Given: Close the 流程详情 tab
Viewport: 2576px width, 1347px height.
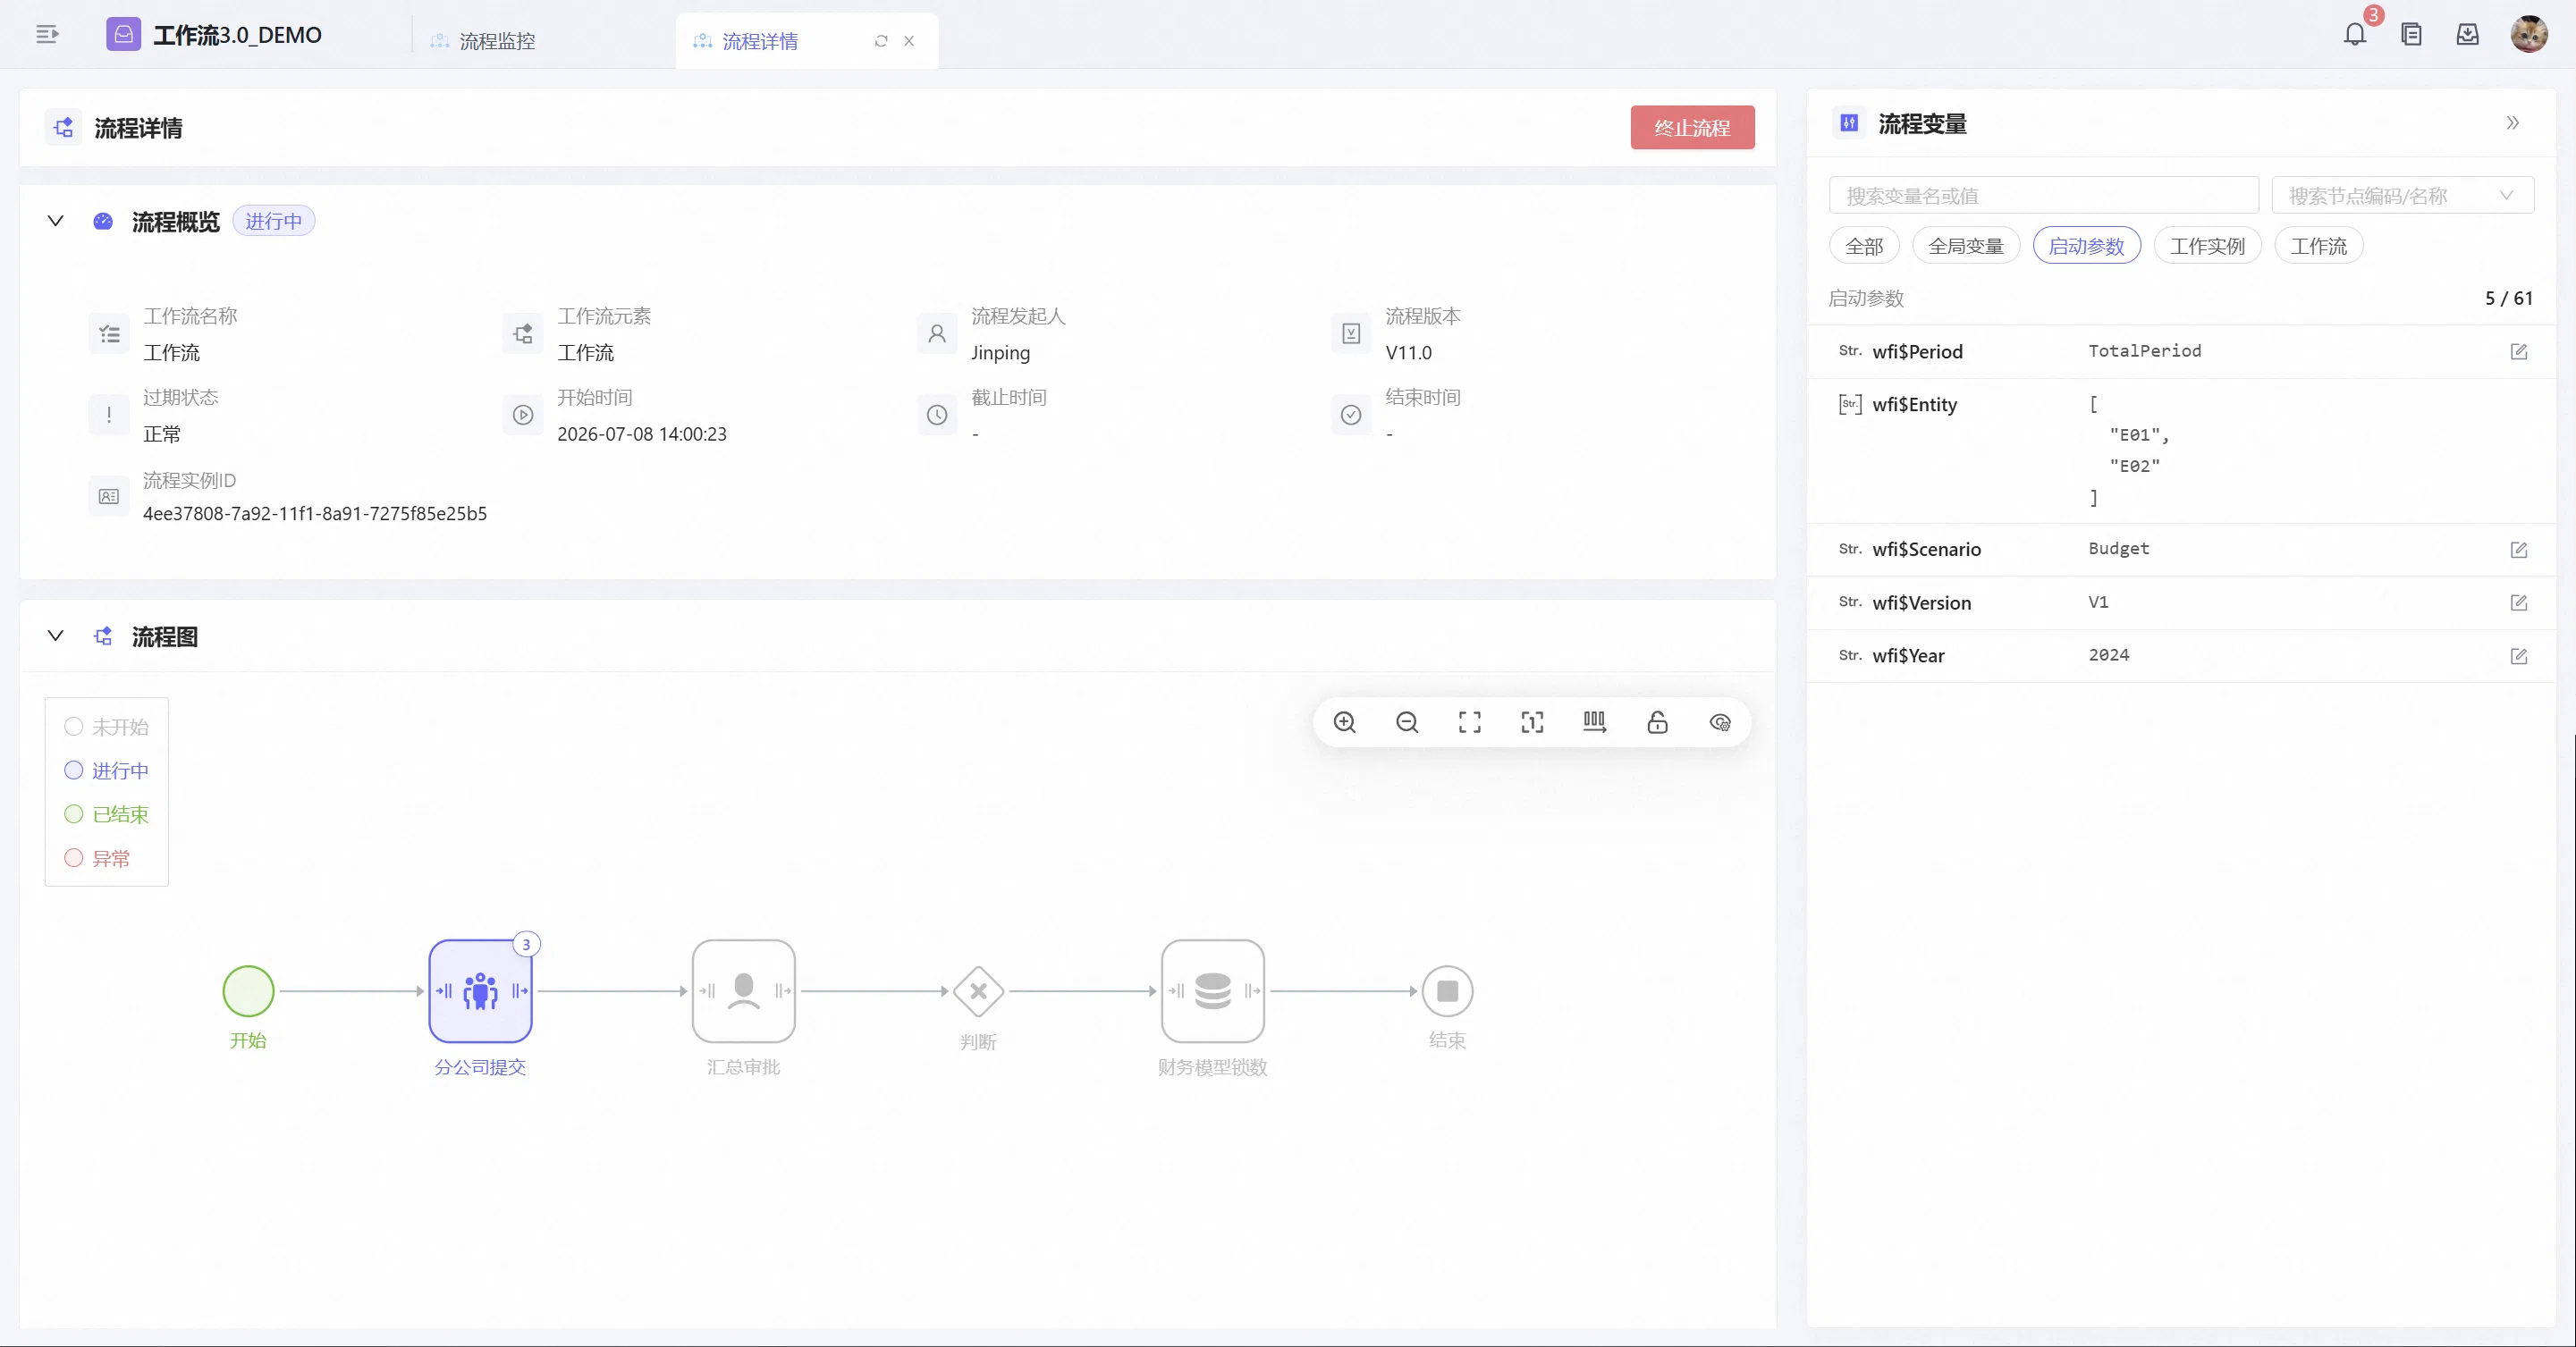Looking at the screenshot, I should tap(909, 41).
